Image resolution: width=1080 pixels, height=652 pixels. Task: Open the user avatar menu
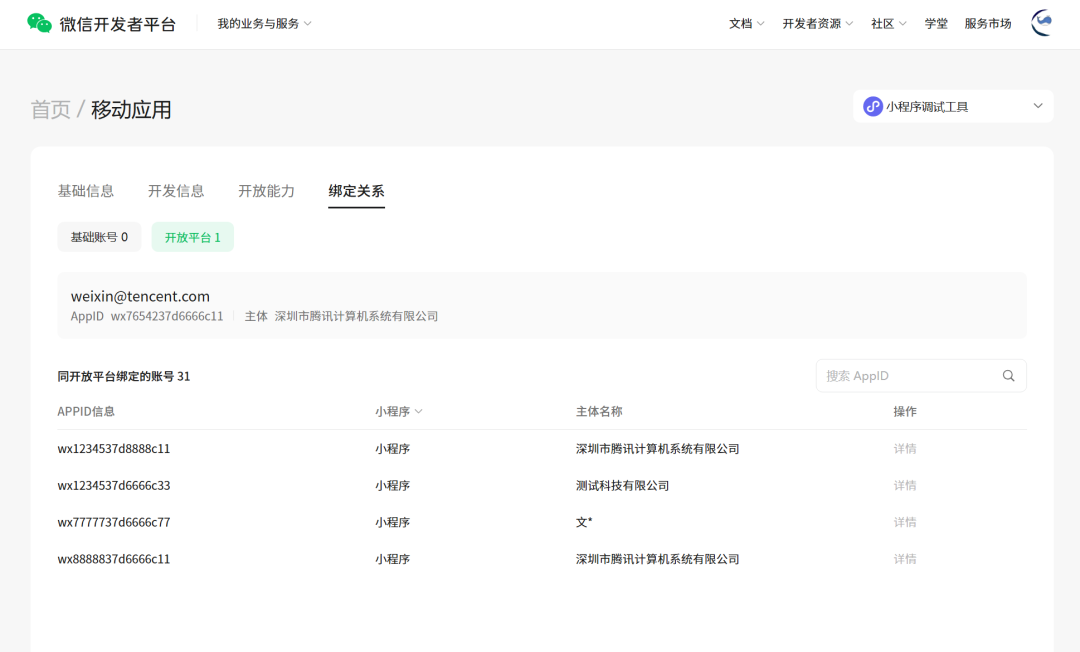point(1041,23)
